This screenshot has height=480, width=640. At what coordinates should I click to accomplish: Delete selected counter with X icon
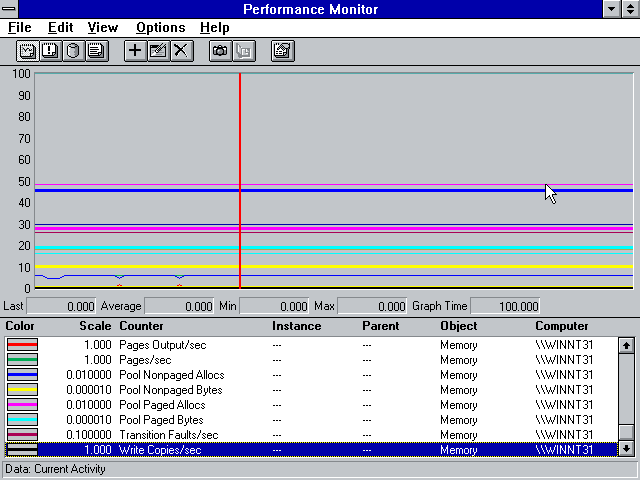(182, 51)
